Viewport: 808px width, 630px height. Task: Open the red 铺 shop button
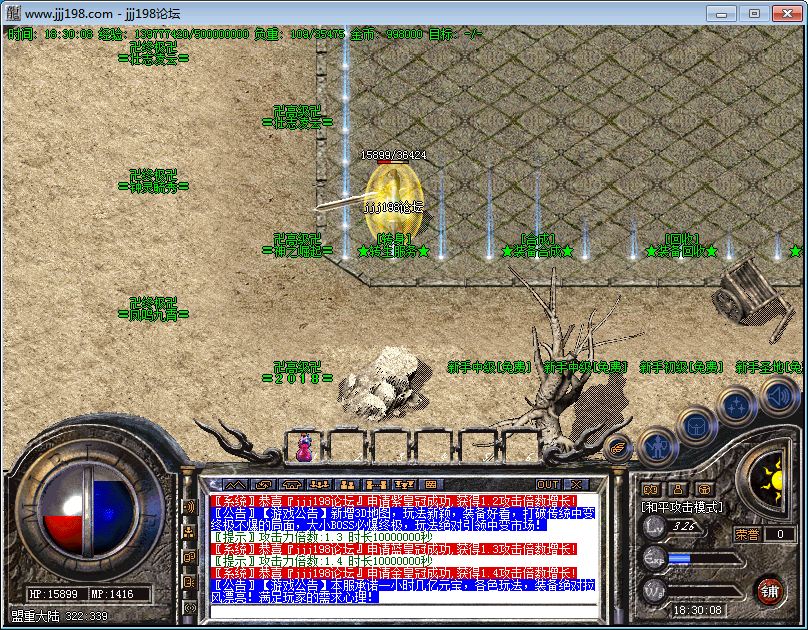click(x=770, y=591)
